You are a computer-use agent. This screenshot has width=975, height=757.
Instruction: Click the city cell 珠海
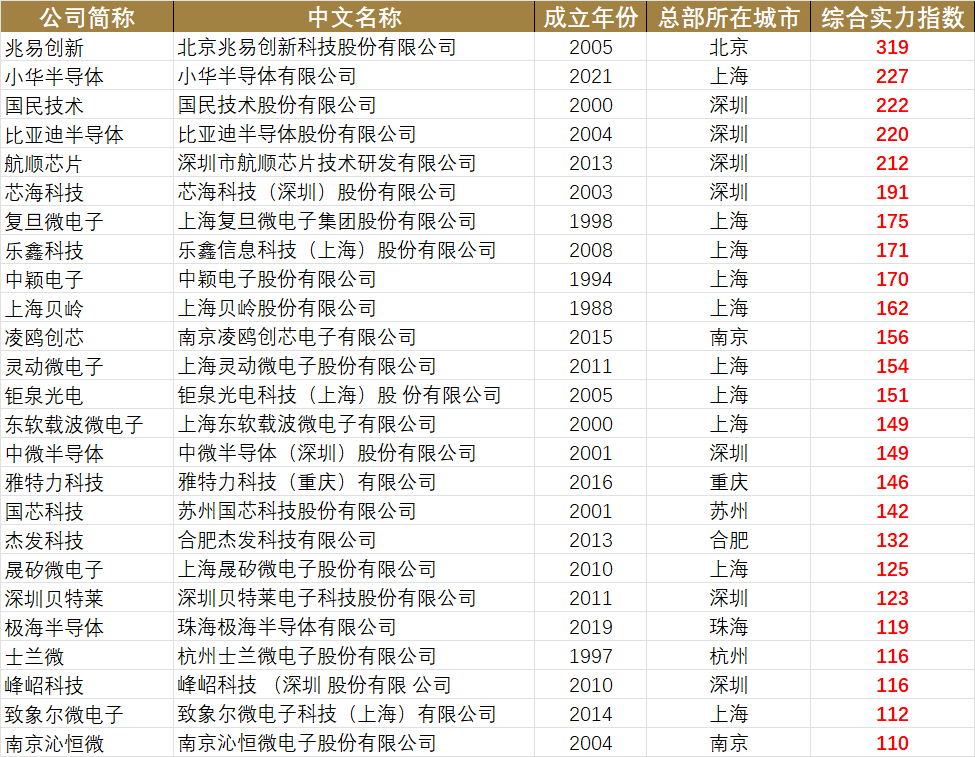pyautogui.click(x=728, y=627)
